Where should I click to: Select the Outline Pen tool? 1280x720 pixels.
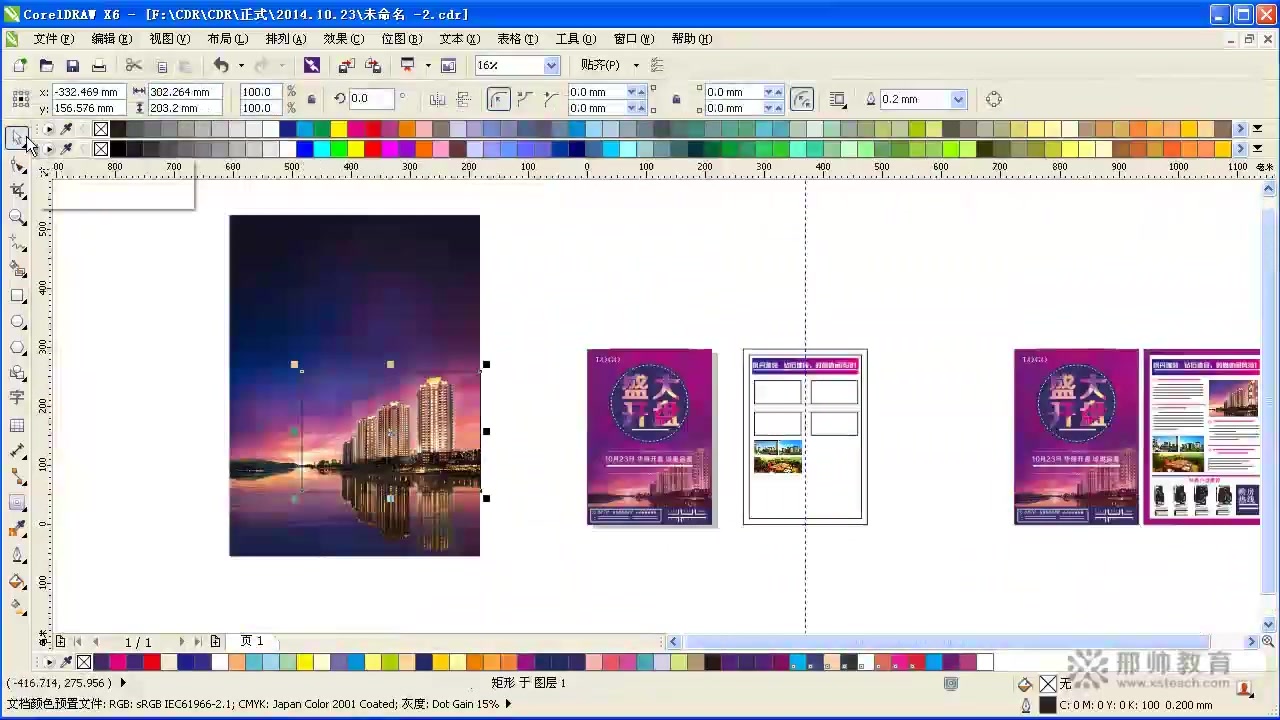click(x=17, y=555)
